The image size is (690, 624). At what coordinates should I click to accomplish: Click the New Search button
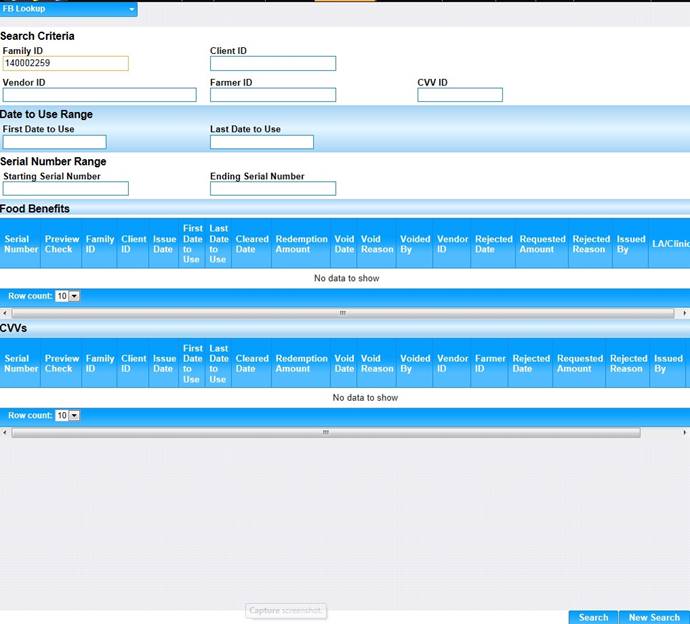653,617
